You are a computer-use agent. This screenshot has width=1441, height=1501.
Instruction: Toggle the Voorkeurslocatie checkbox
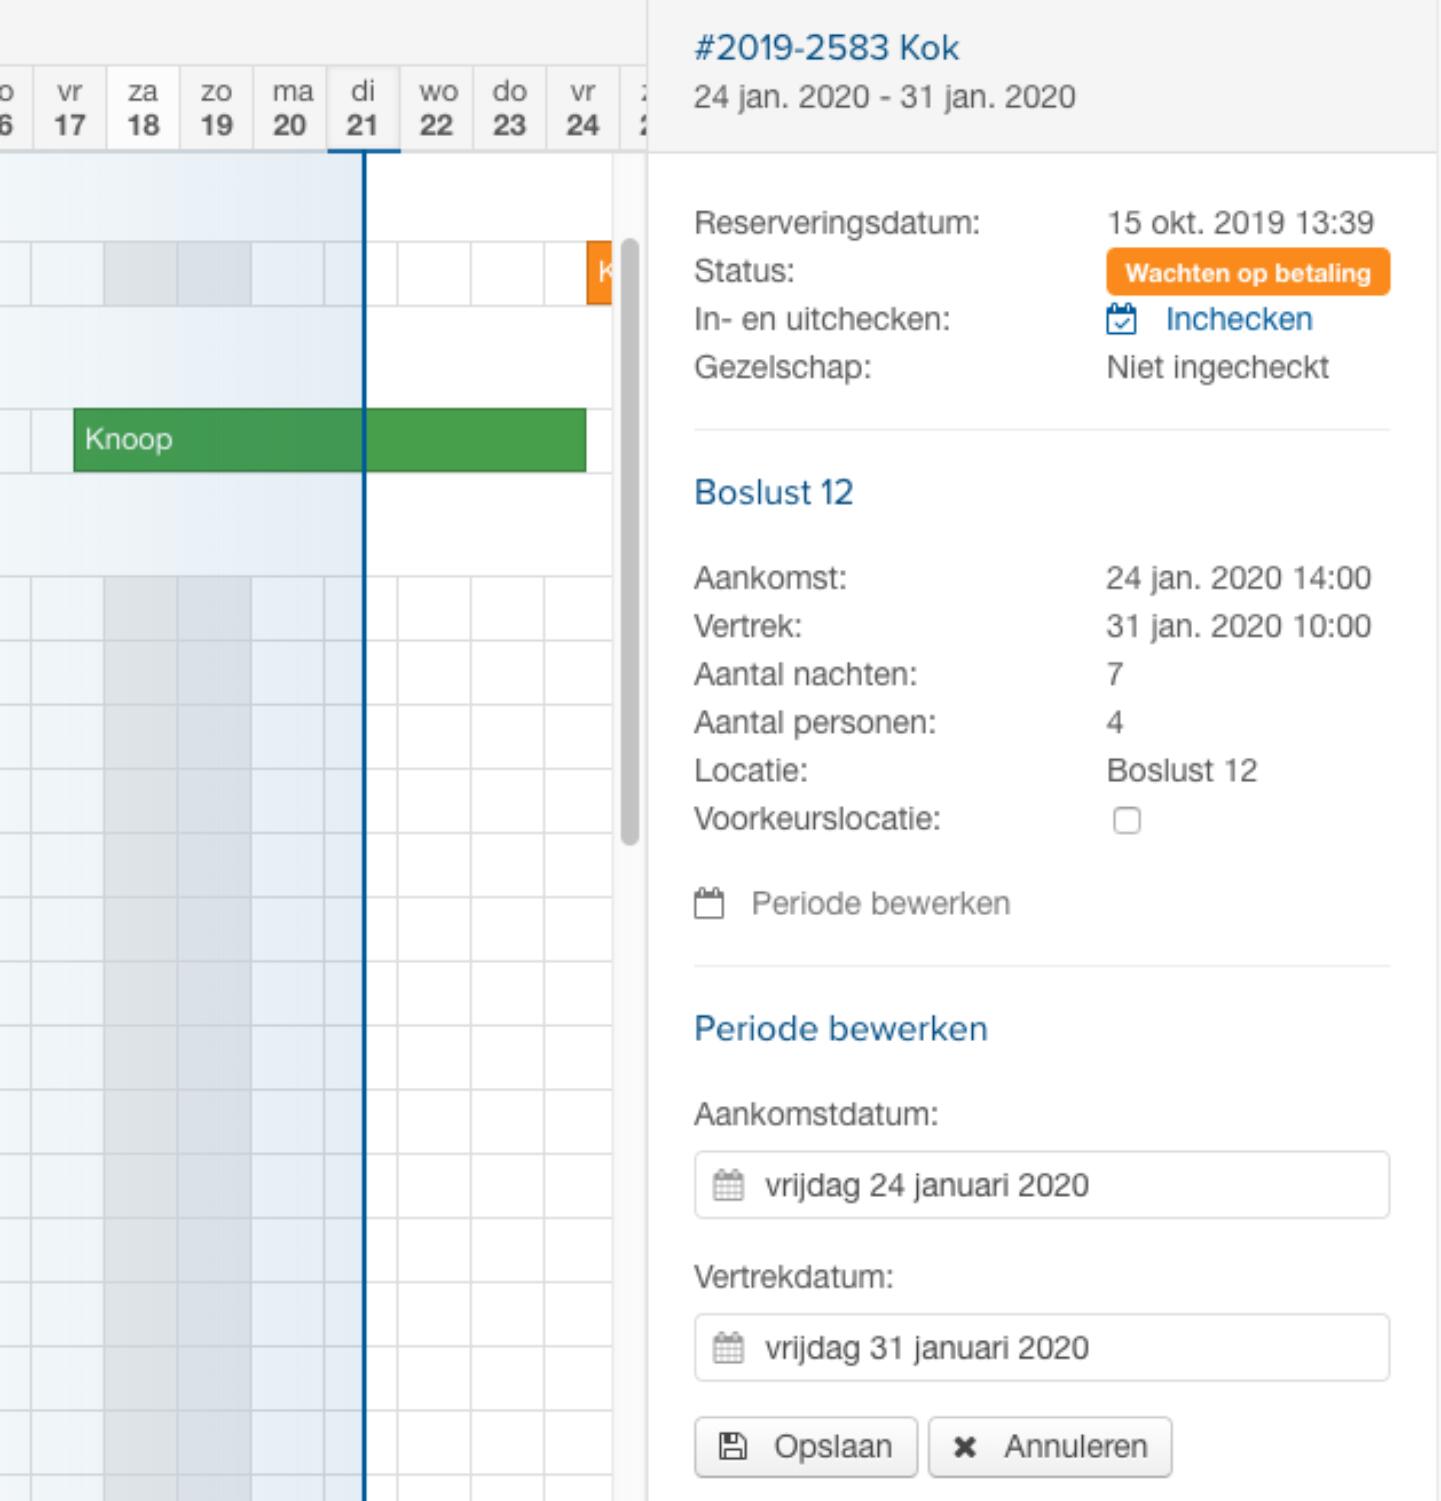1126,820
